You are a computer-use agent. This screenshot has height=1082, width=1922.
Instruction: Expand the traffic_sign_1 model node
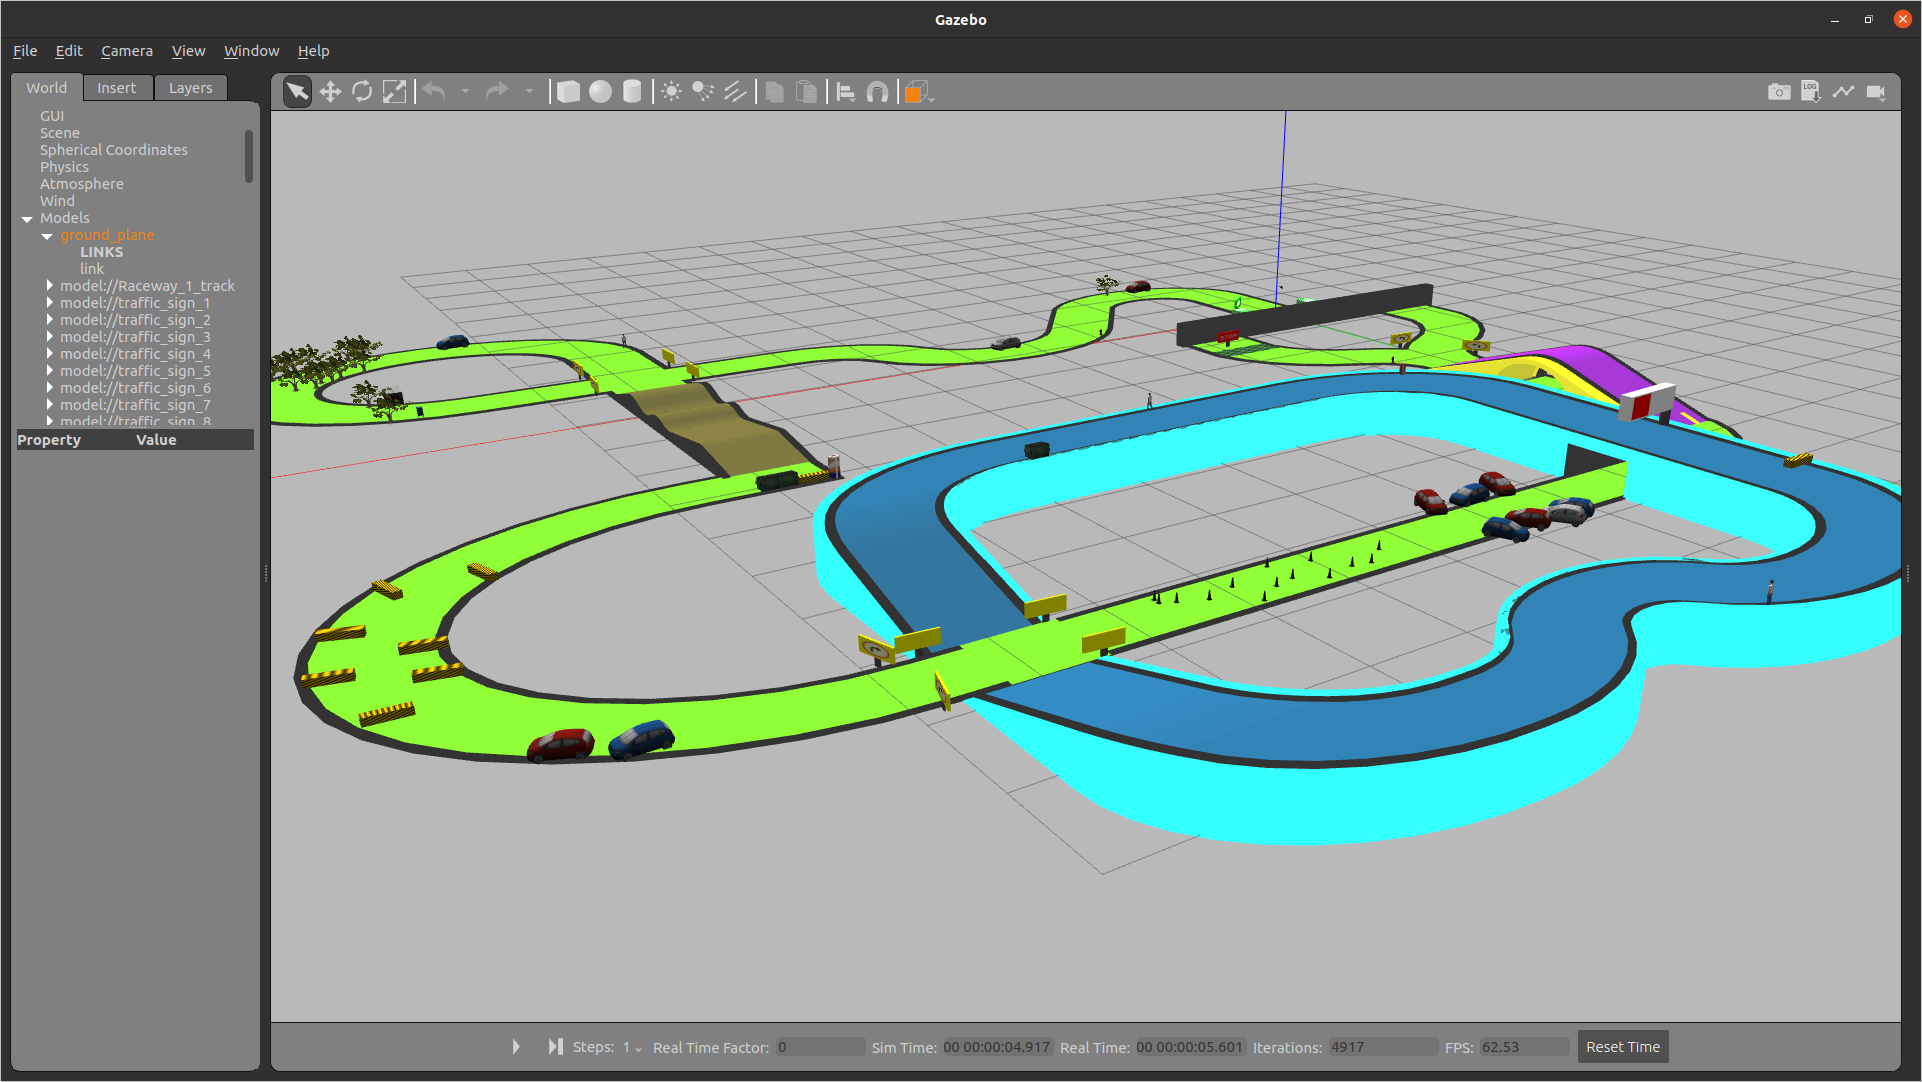coord(49,303)
